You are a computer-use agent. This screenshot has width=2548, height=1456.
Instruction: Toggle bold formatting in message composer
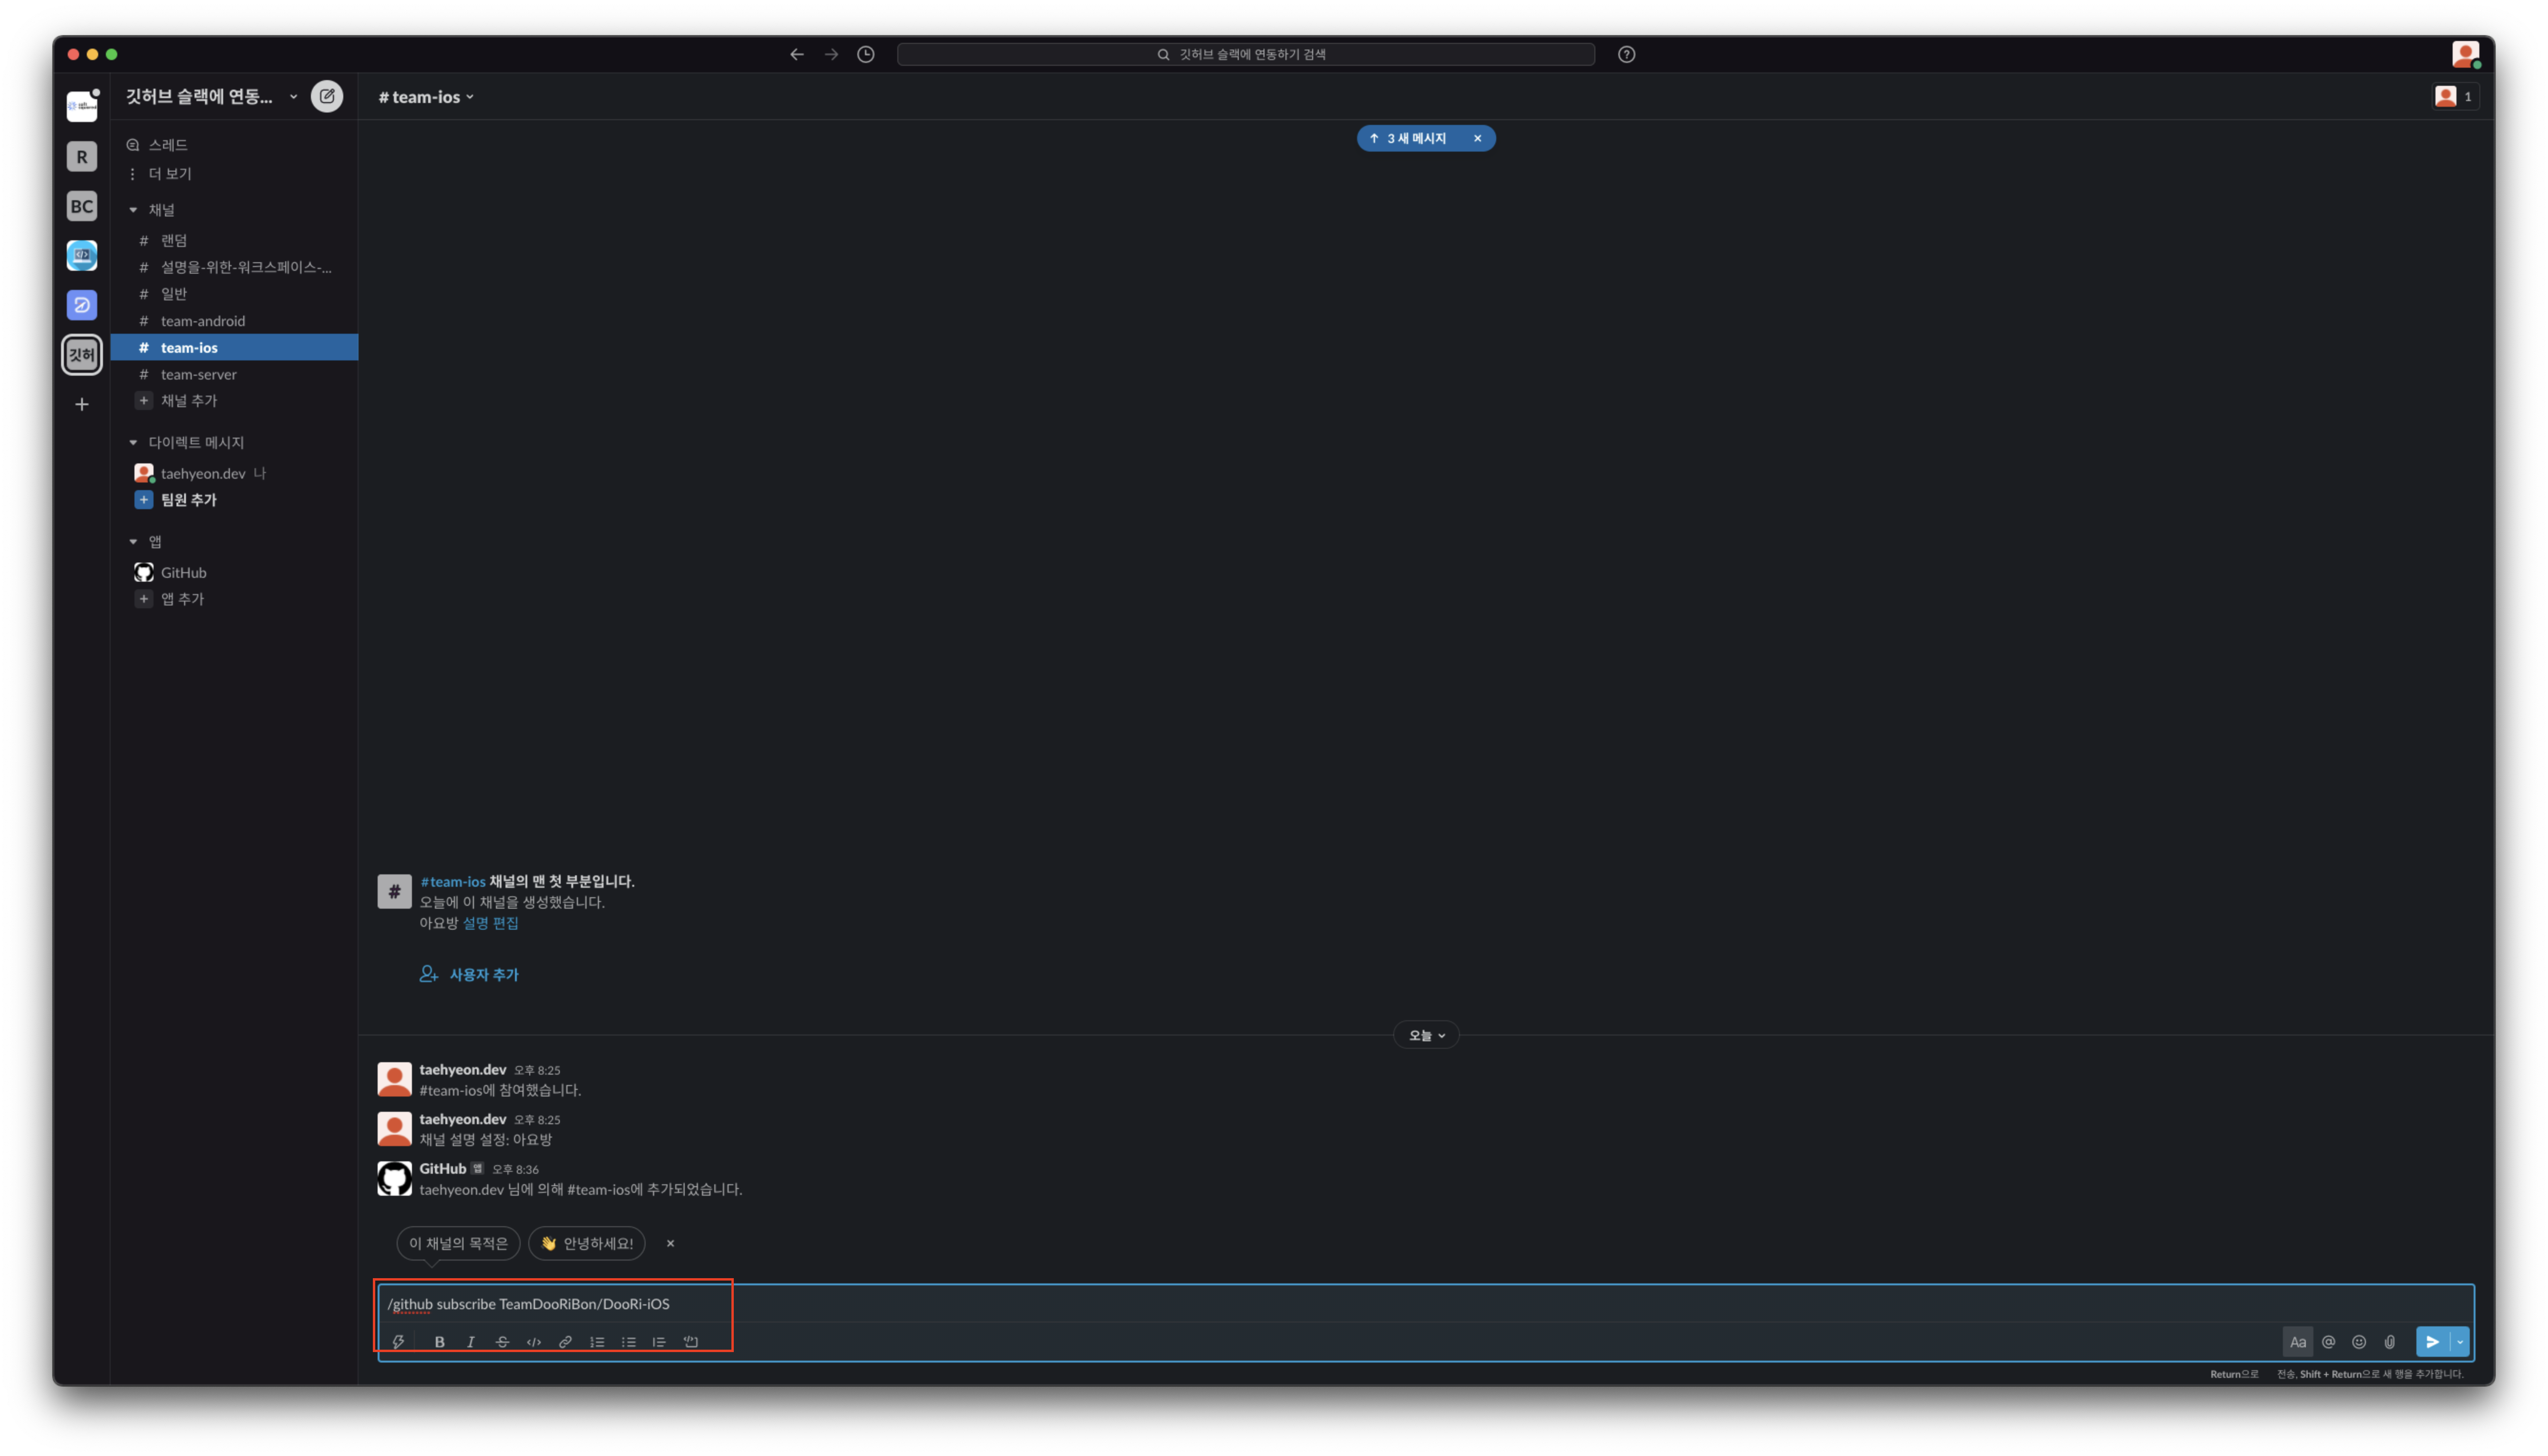[439, 1342]
